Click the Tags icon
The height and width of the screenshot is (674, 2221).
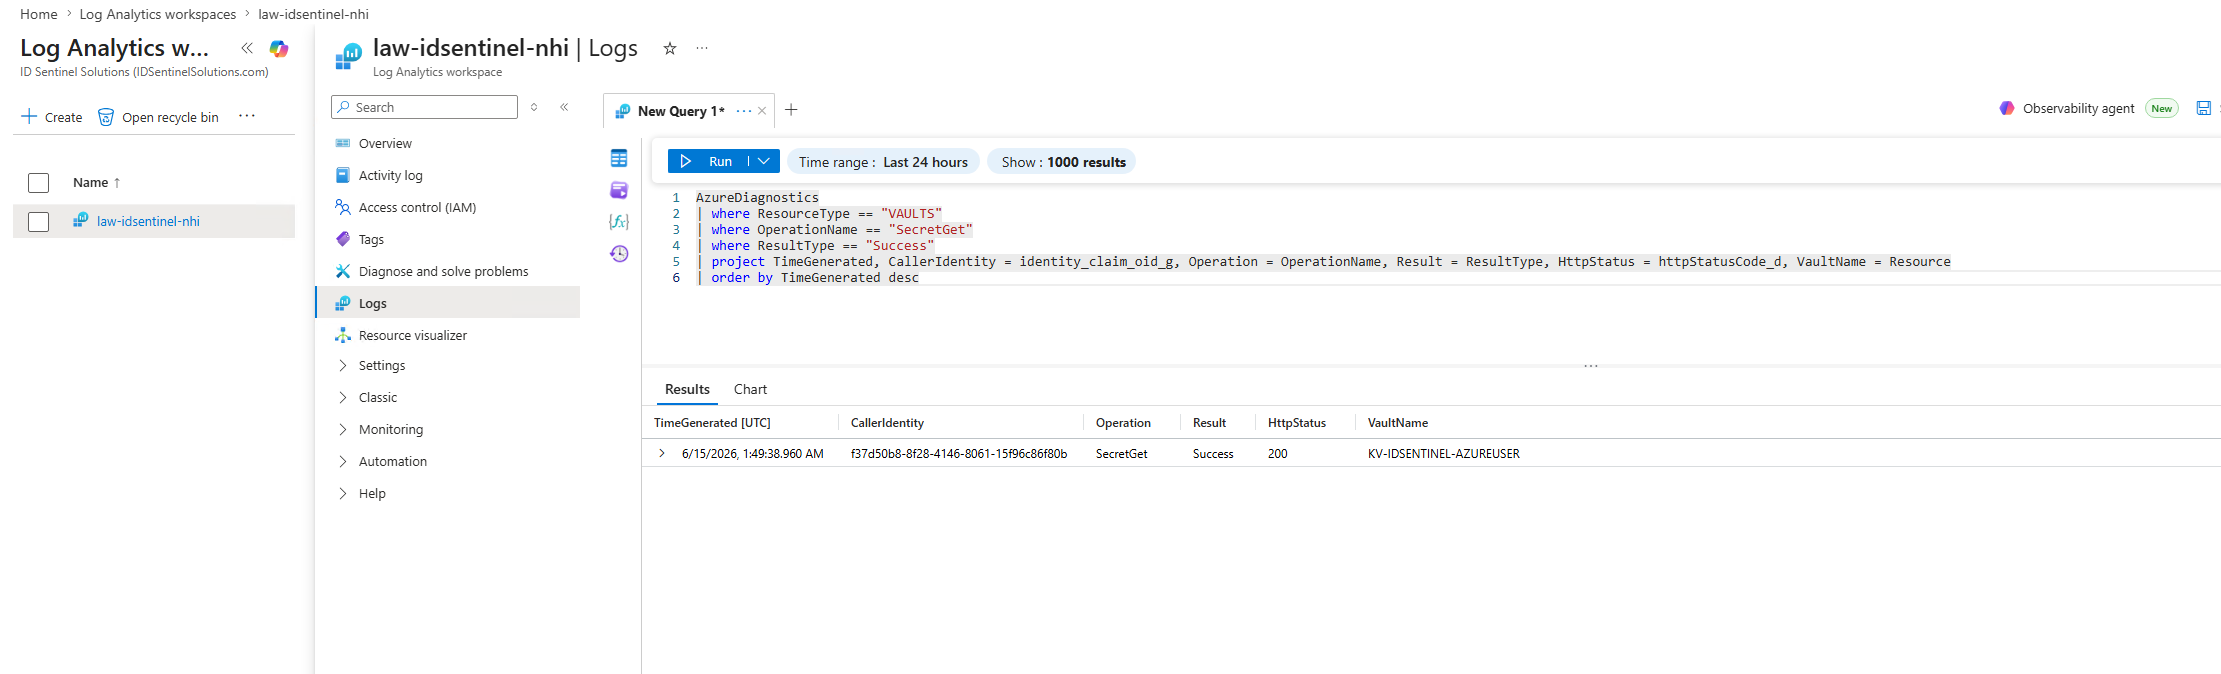(343, 239)
